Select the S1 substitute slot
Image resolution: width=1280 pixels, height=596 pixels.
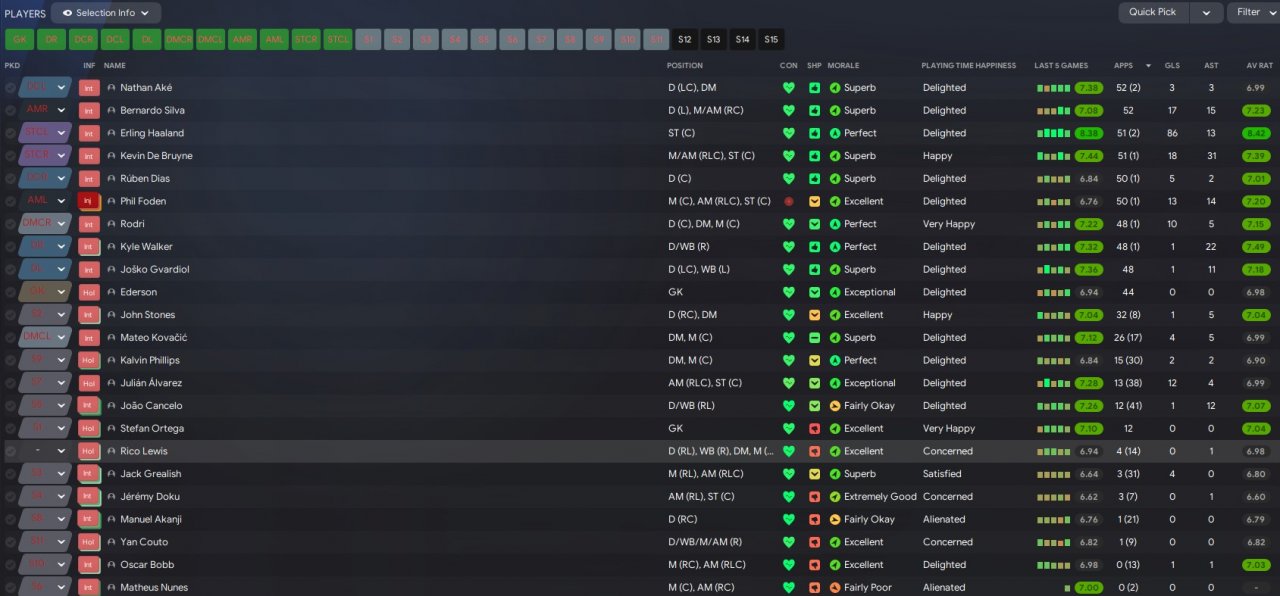coord(368,40)
